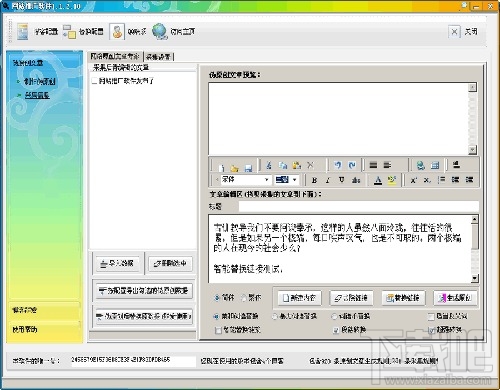Click the export checked pseudo-original data button
Viewport: 500px width, 390px height.
coord(144,291)
